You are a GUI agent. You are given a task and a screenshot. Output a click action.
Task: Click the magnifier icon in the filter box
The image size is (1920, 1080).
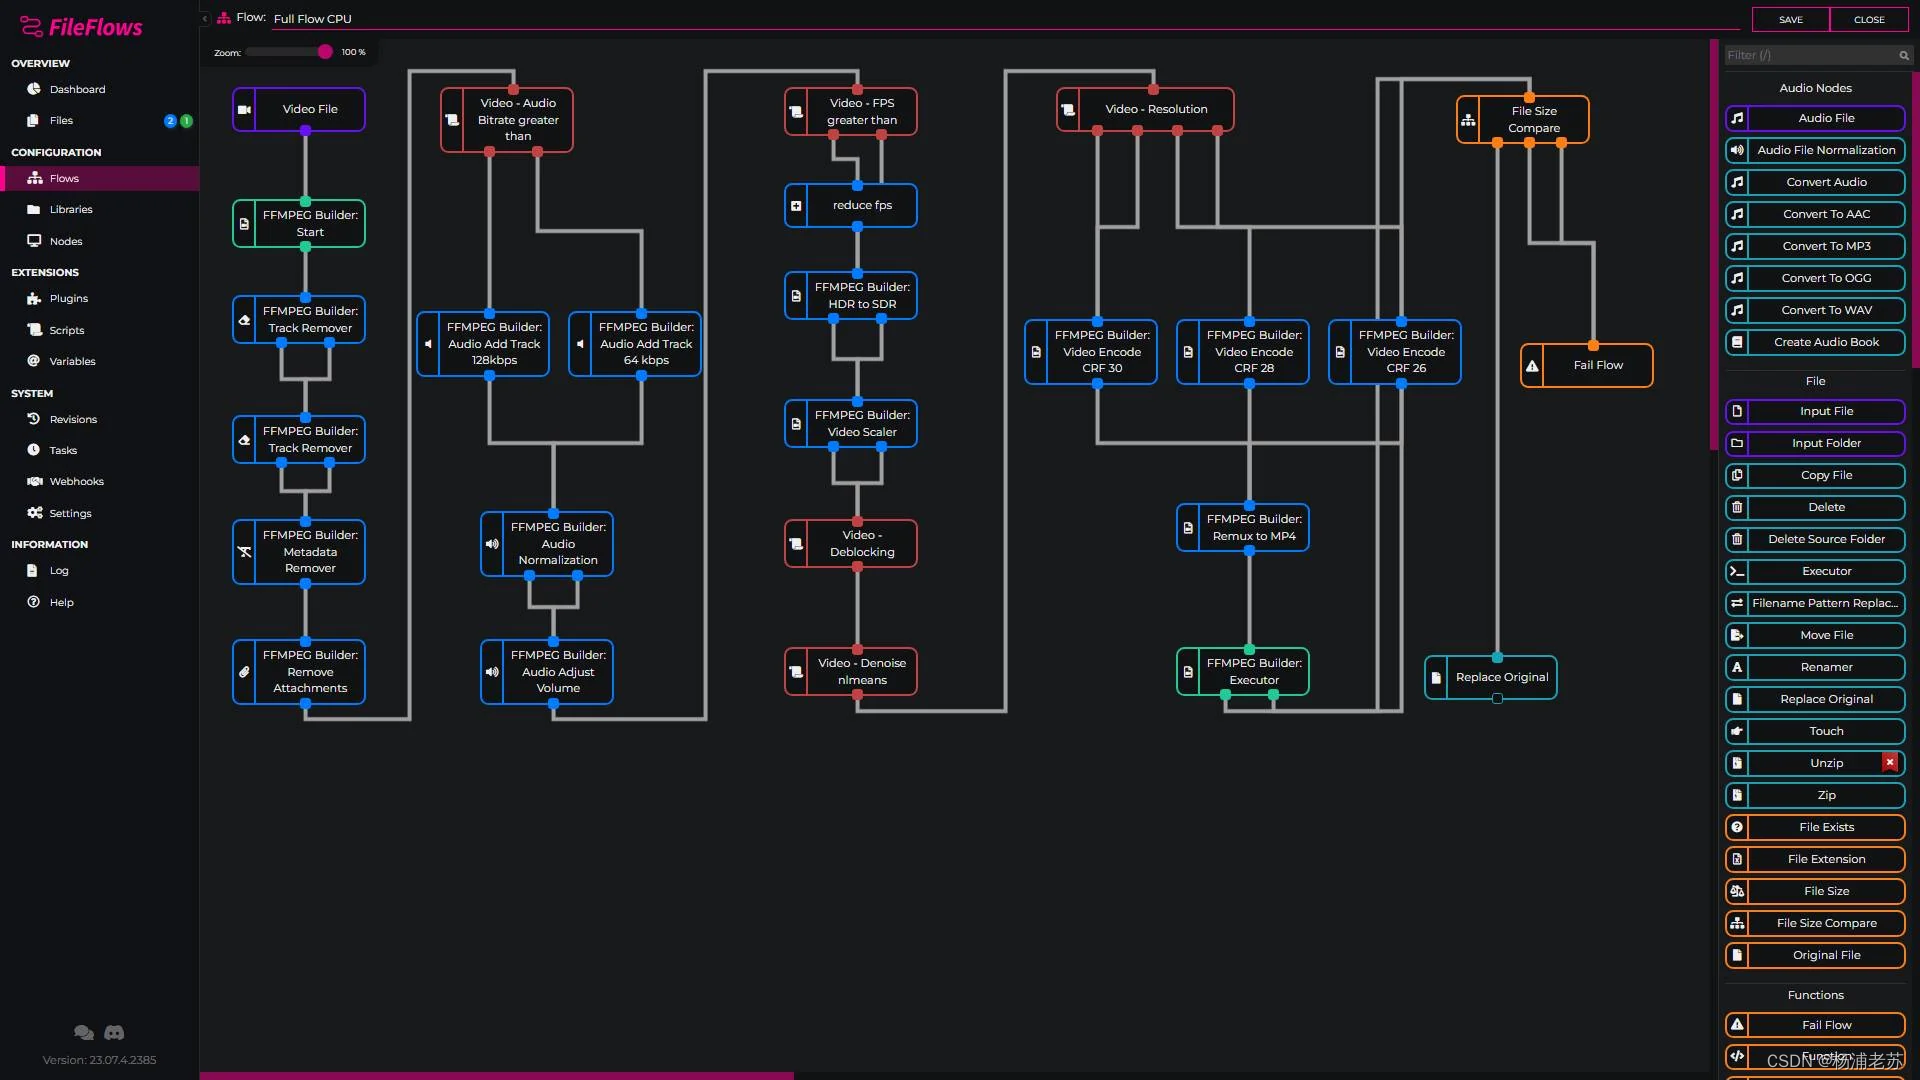coord(1904,55)
